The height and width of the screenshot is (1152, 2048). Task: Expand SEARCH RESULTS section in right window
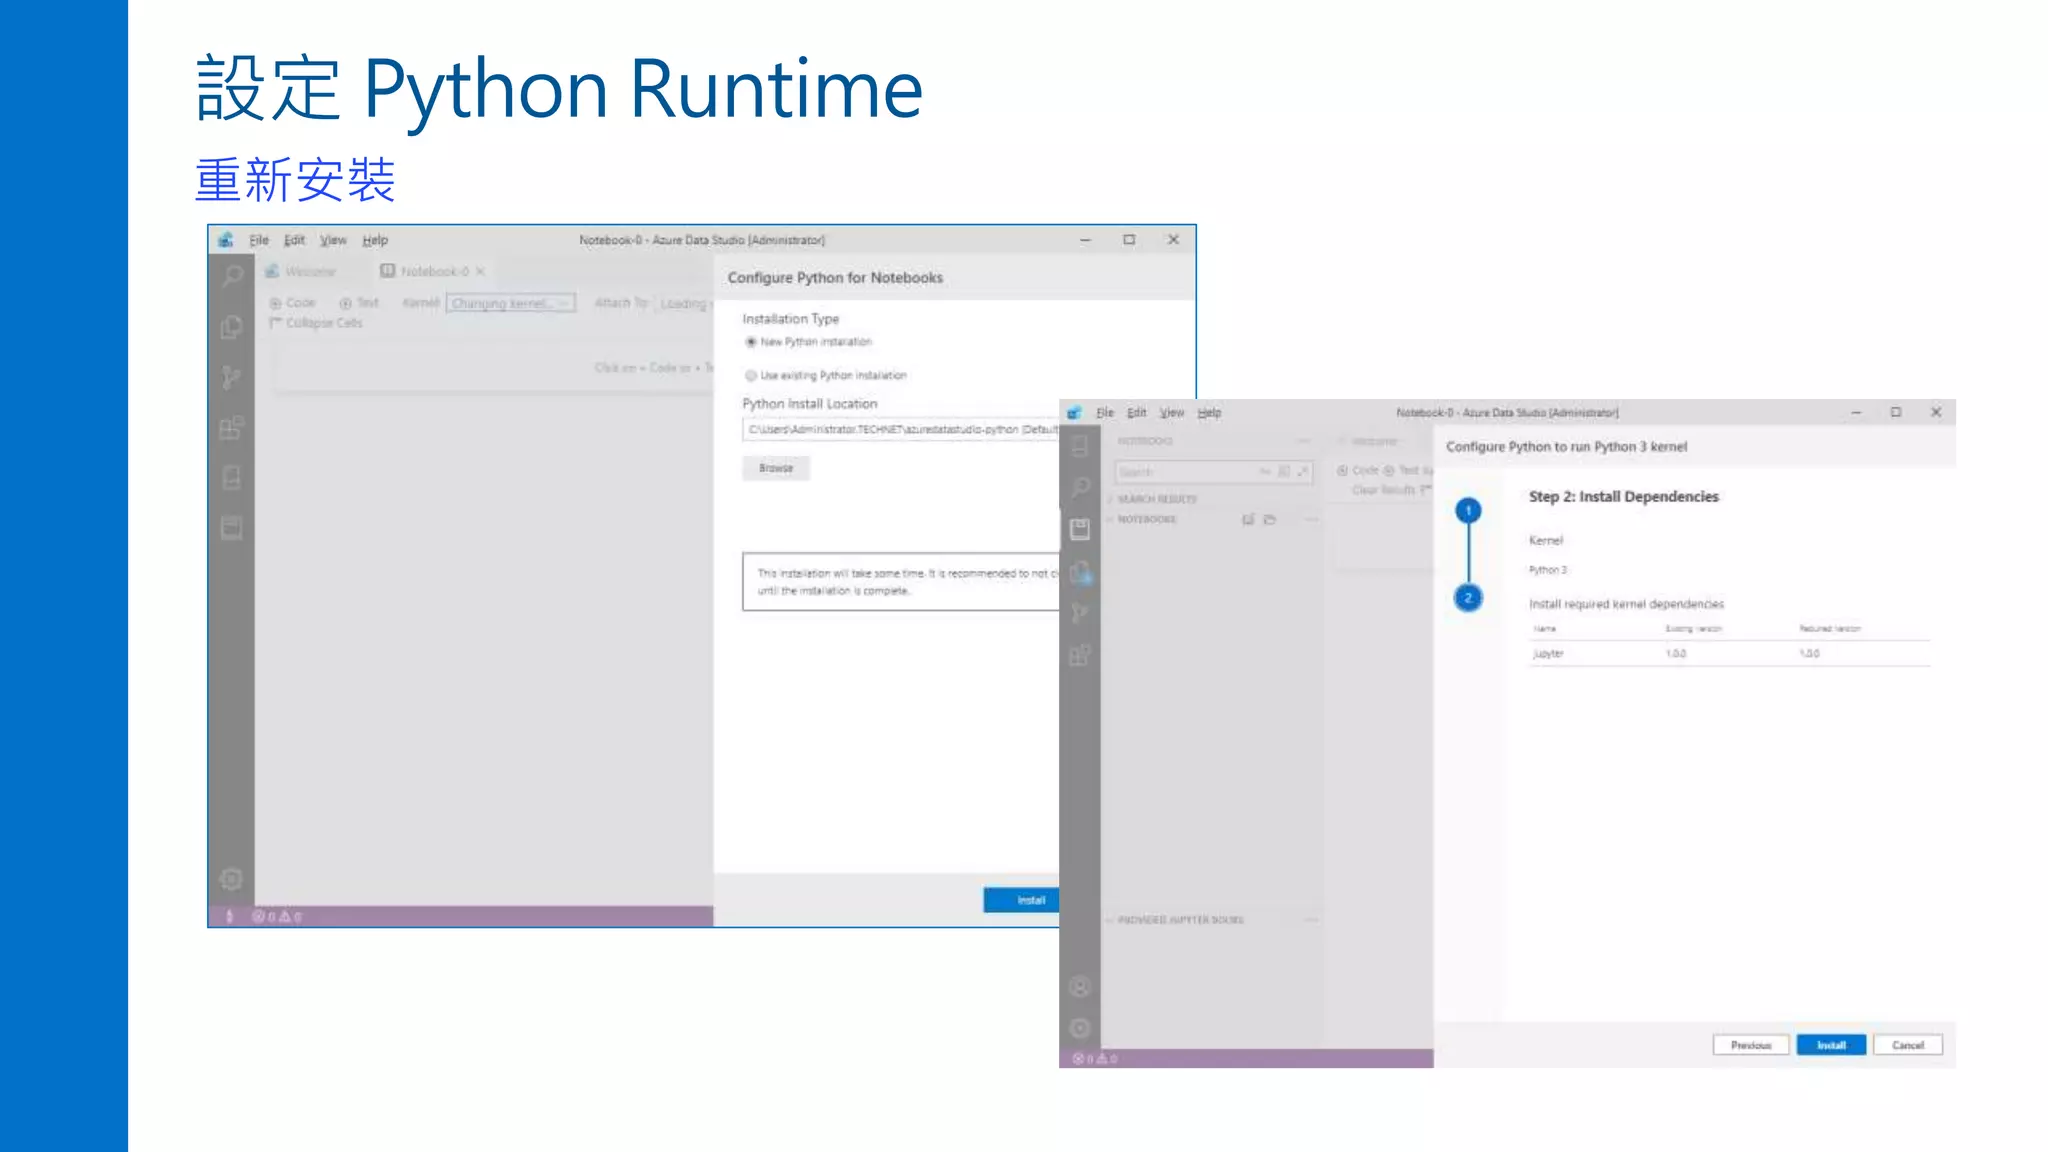pos(1155,499)
